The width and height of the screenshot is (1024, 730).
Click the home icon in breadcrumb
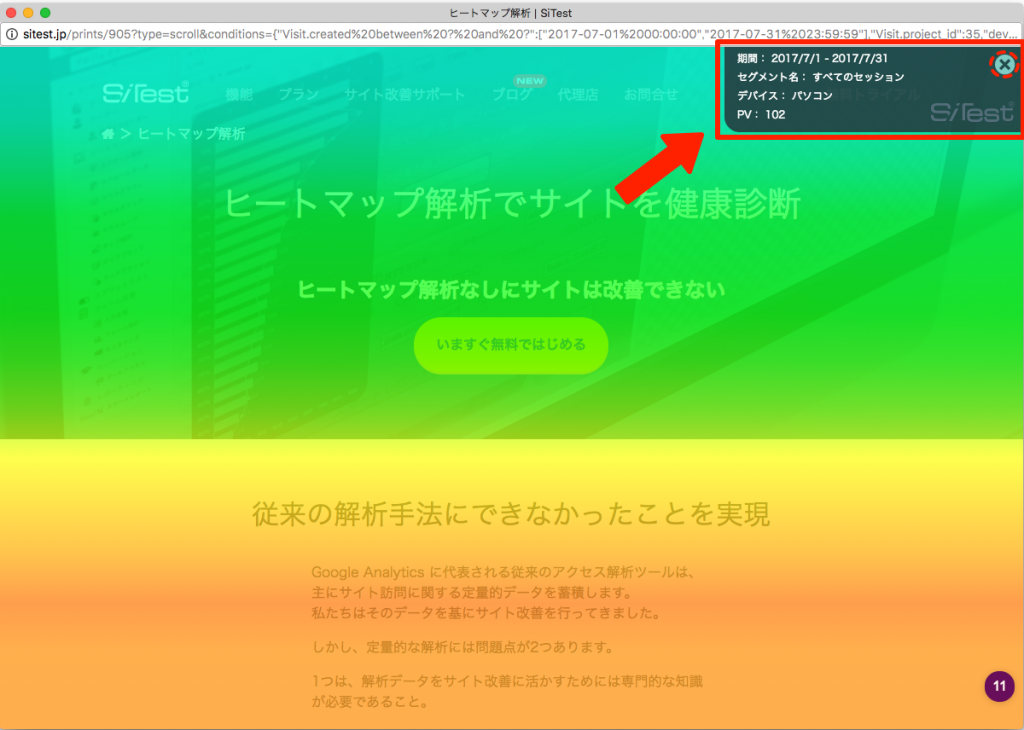(x=108, y=134)
